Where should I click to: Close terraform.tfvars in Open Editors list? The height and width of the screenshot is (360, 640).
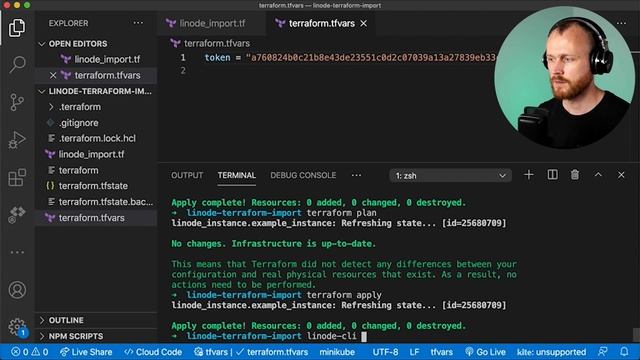click(53, 75)
